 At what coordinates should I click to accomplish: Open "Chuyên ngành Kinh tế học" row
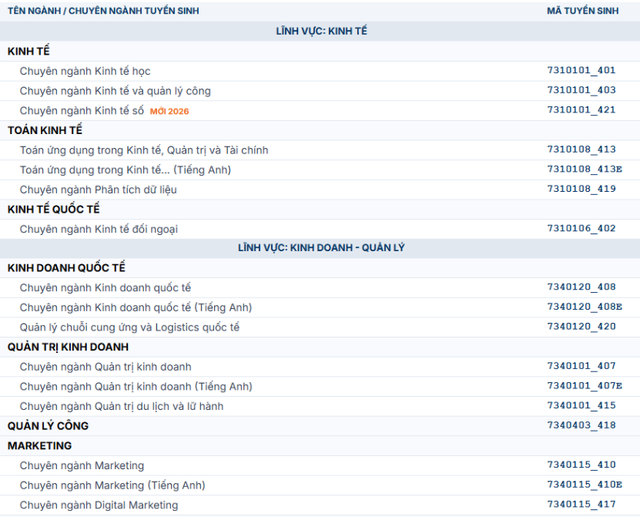coord(85,71)
